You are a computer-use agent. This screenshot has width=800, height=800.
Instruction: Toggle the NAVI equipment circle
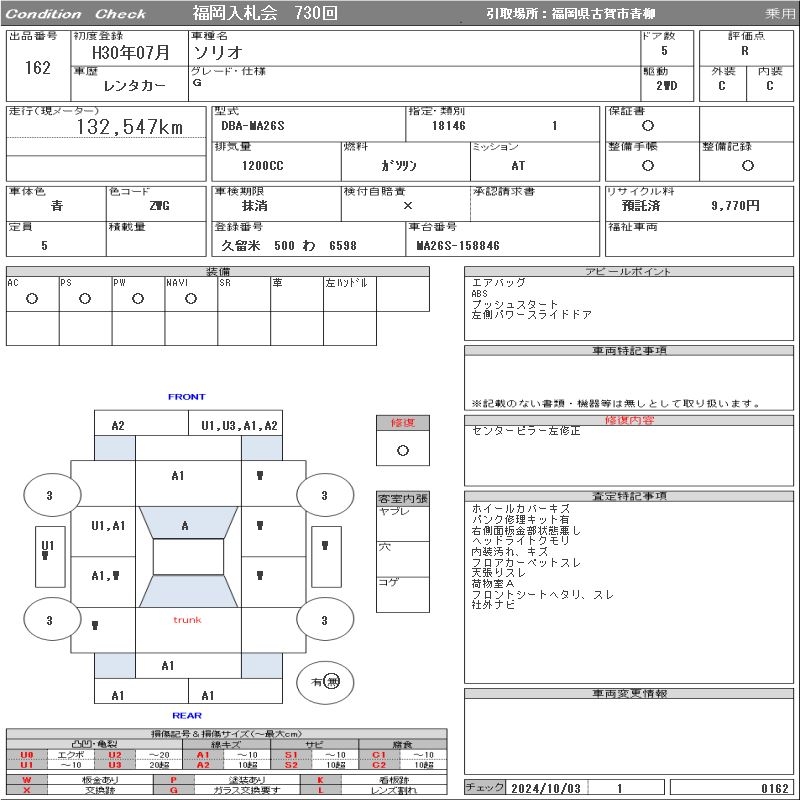tap(190, 298)
